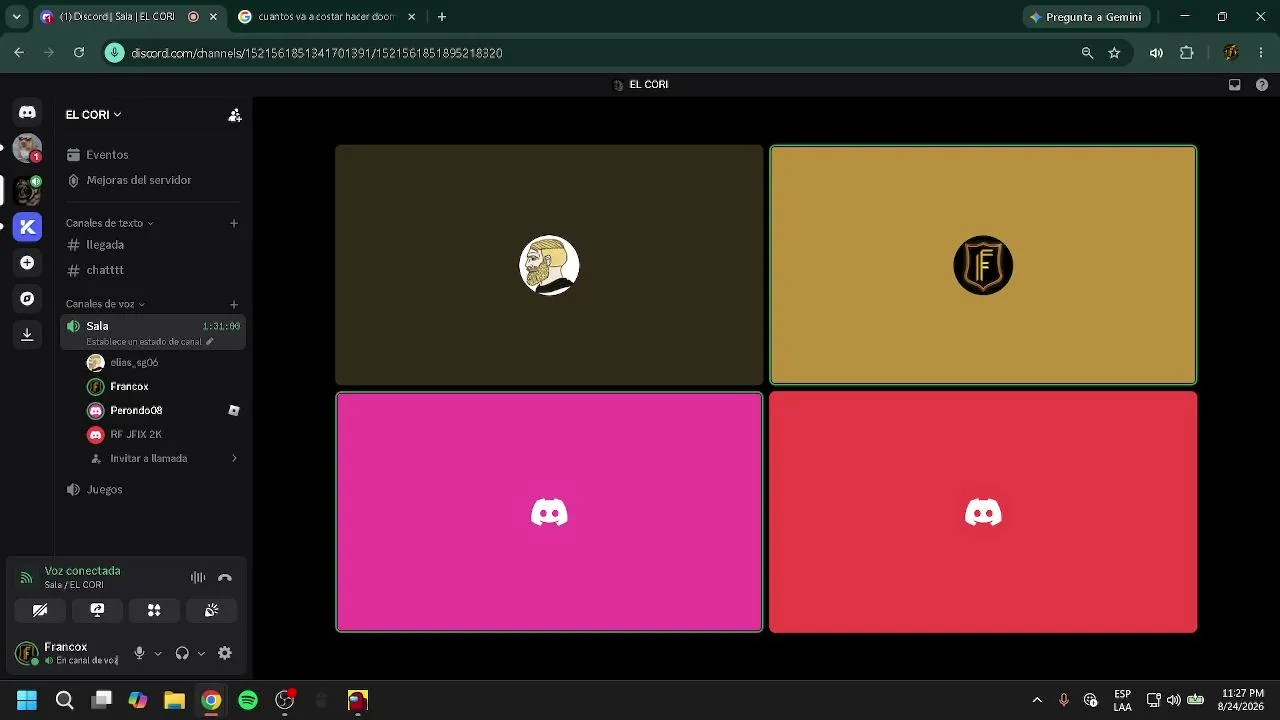The height and width of the screenshot is (720, 1280).
Task: Open Spotify from the taskbar
Action: (248, 700)
